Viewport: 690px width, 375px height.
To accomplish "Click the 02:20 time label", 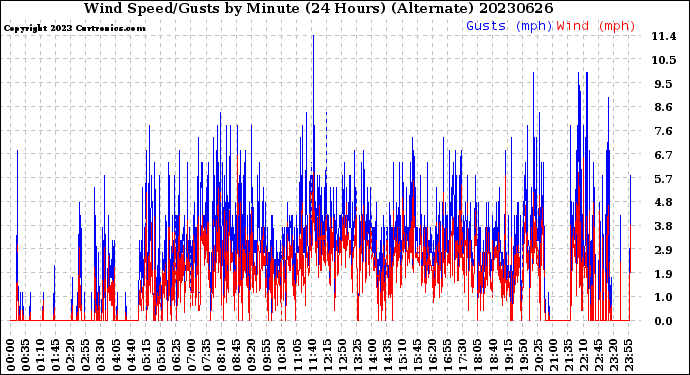I will pyautogui.click(x=71, y=355).
